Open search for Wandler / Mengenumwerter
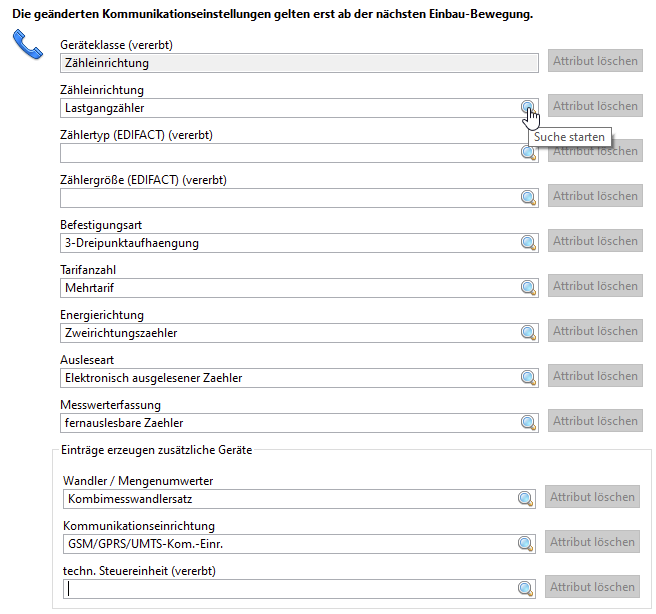The image size is (656, 614). click(525, 498)
